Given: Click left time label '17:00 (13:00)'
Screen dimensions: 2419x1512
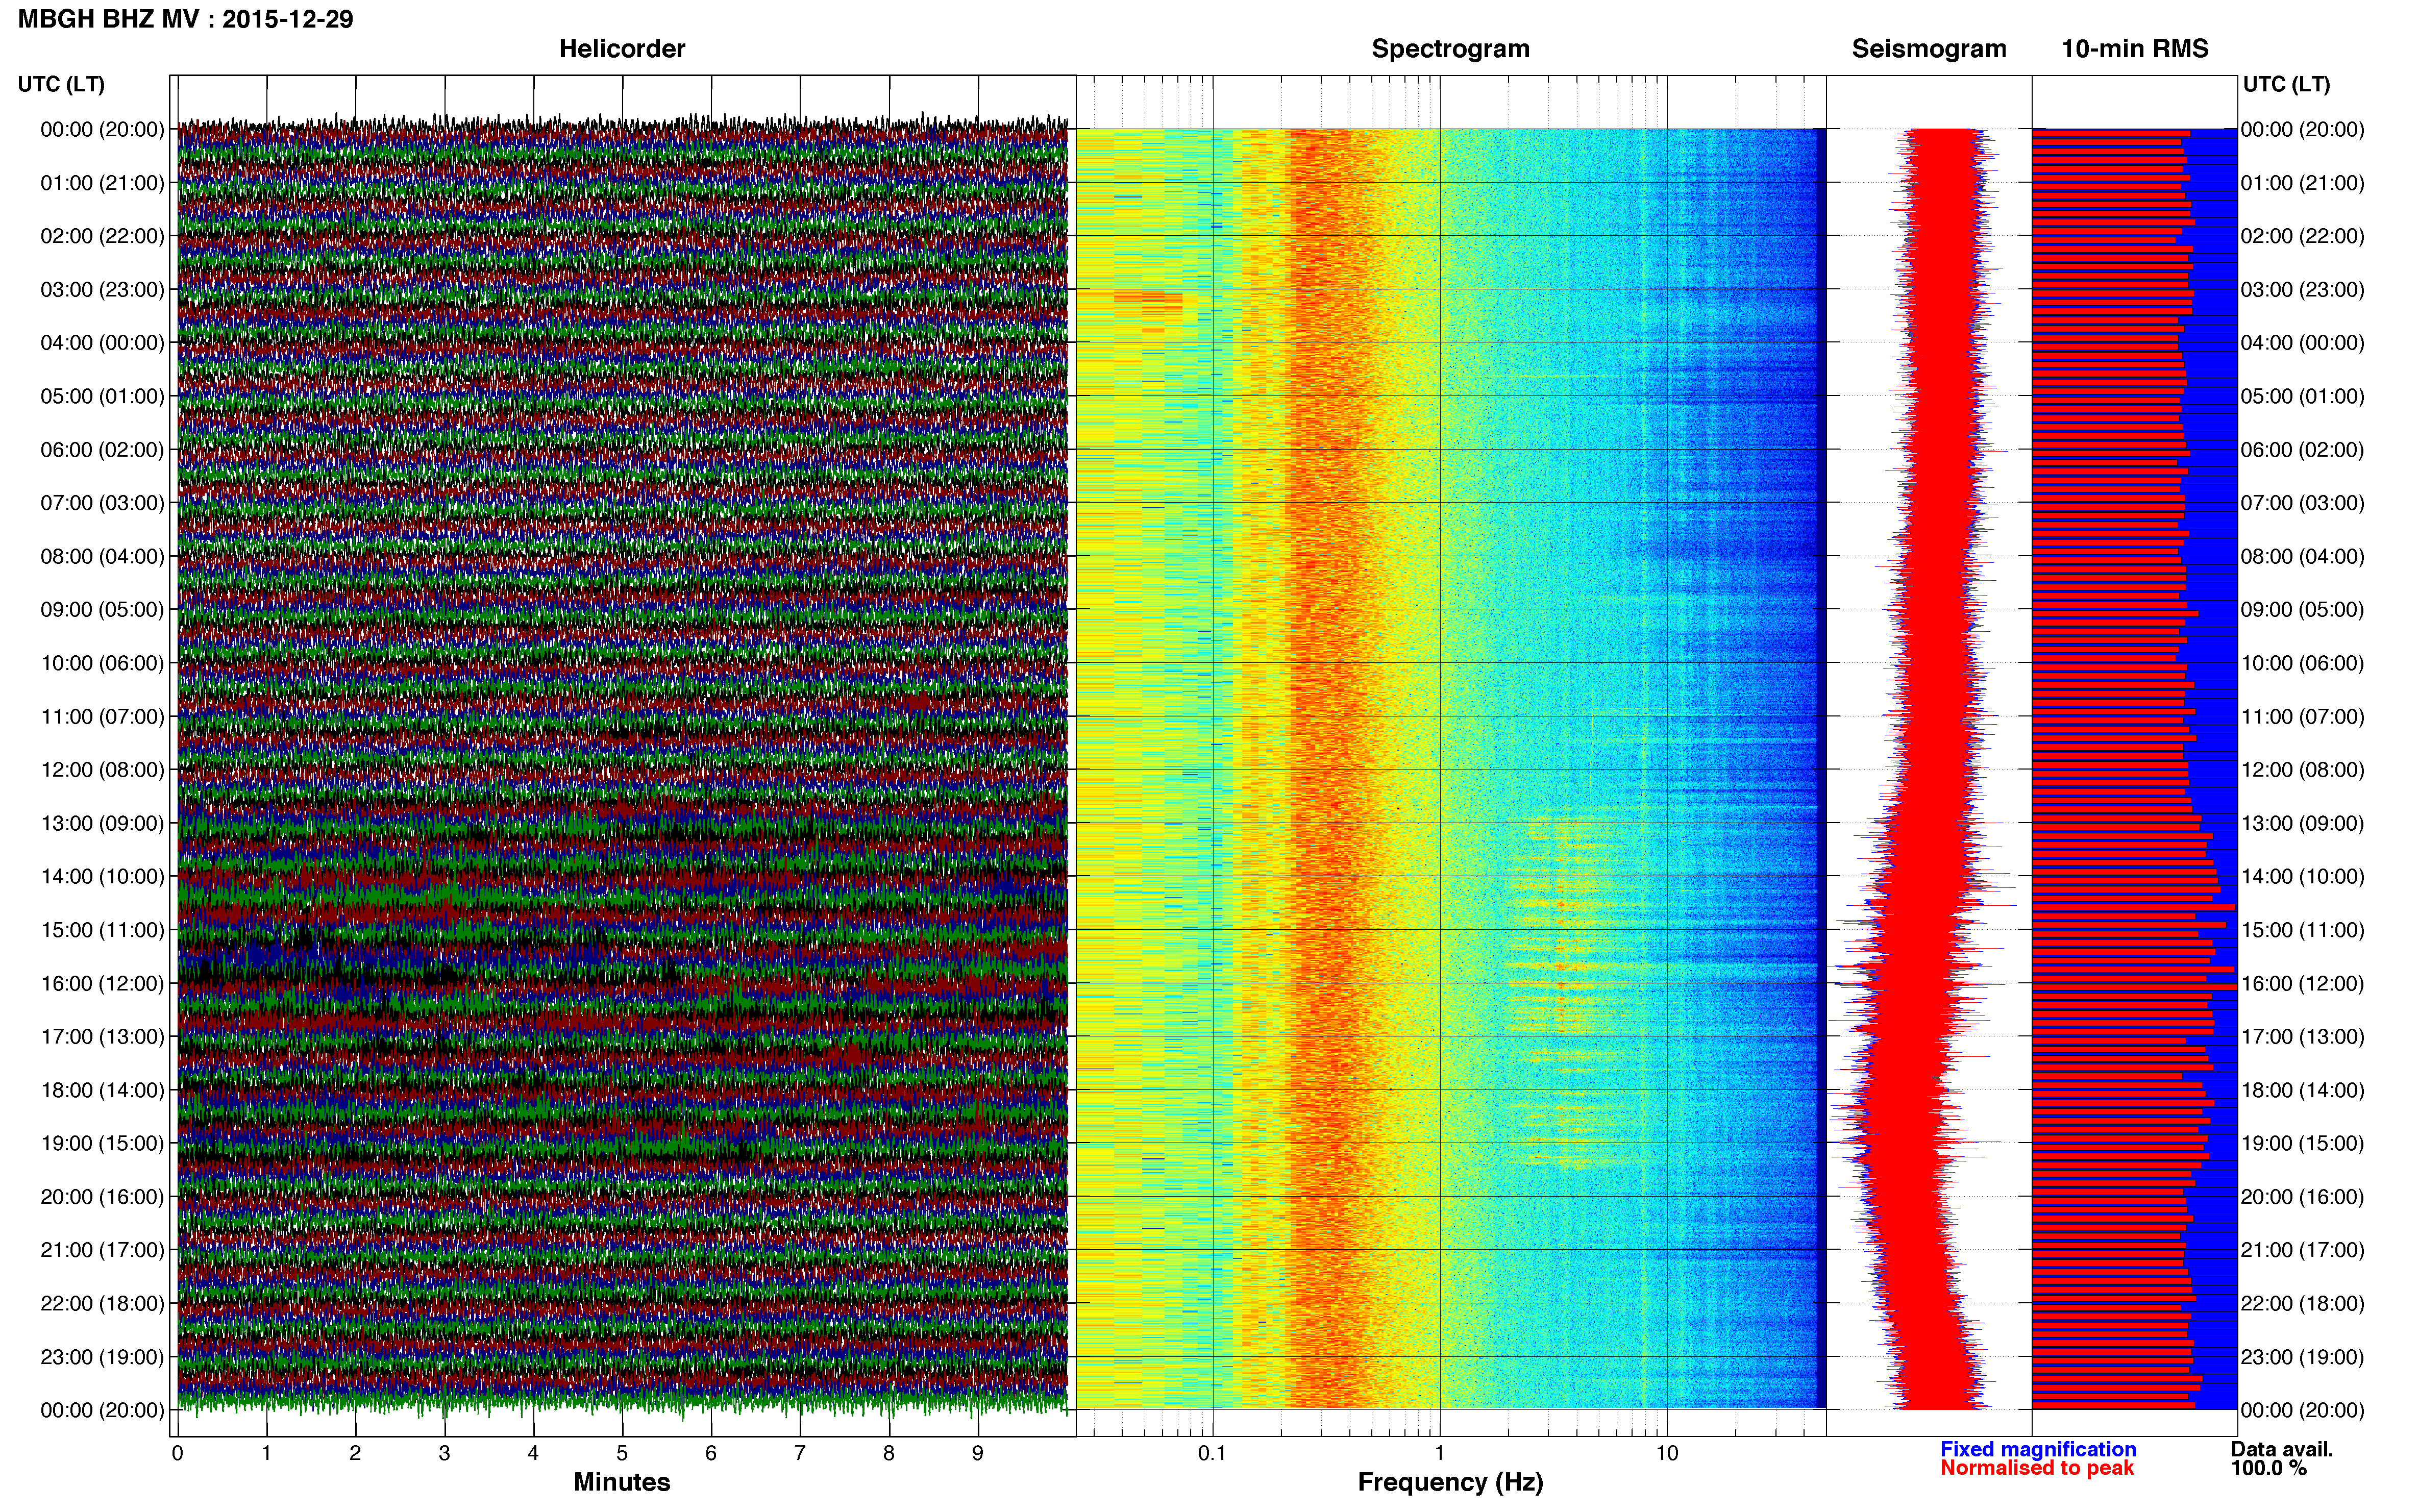Looking at the screenshot, I should 102,1037.
